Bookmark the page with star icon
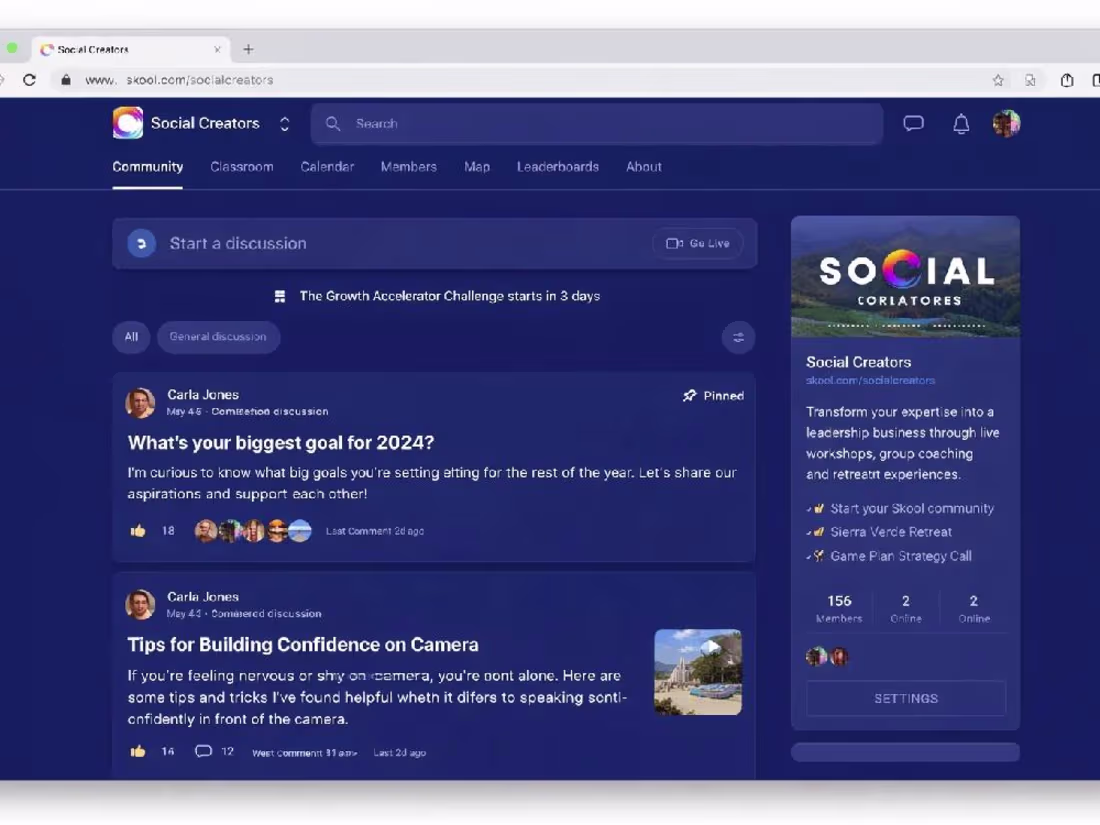 (998, 81)
